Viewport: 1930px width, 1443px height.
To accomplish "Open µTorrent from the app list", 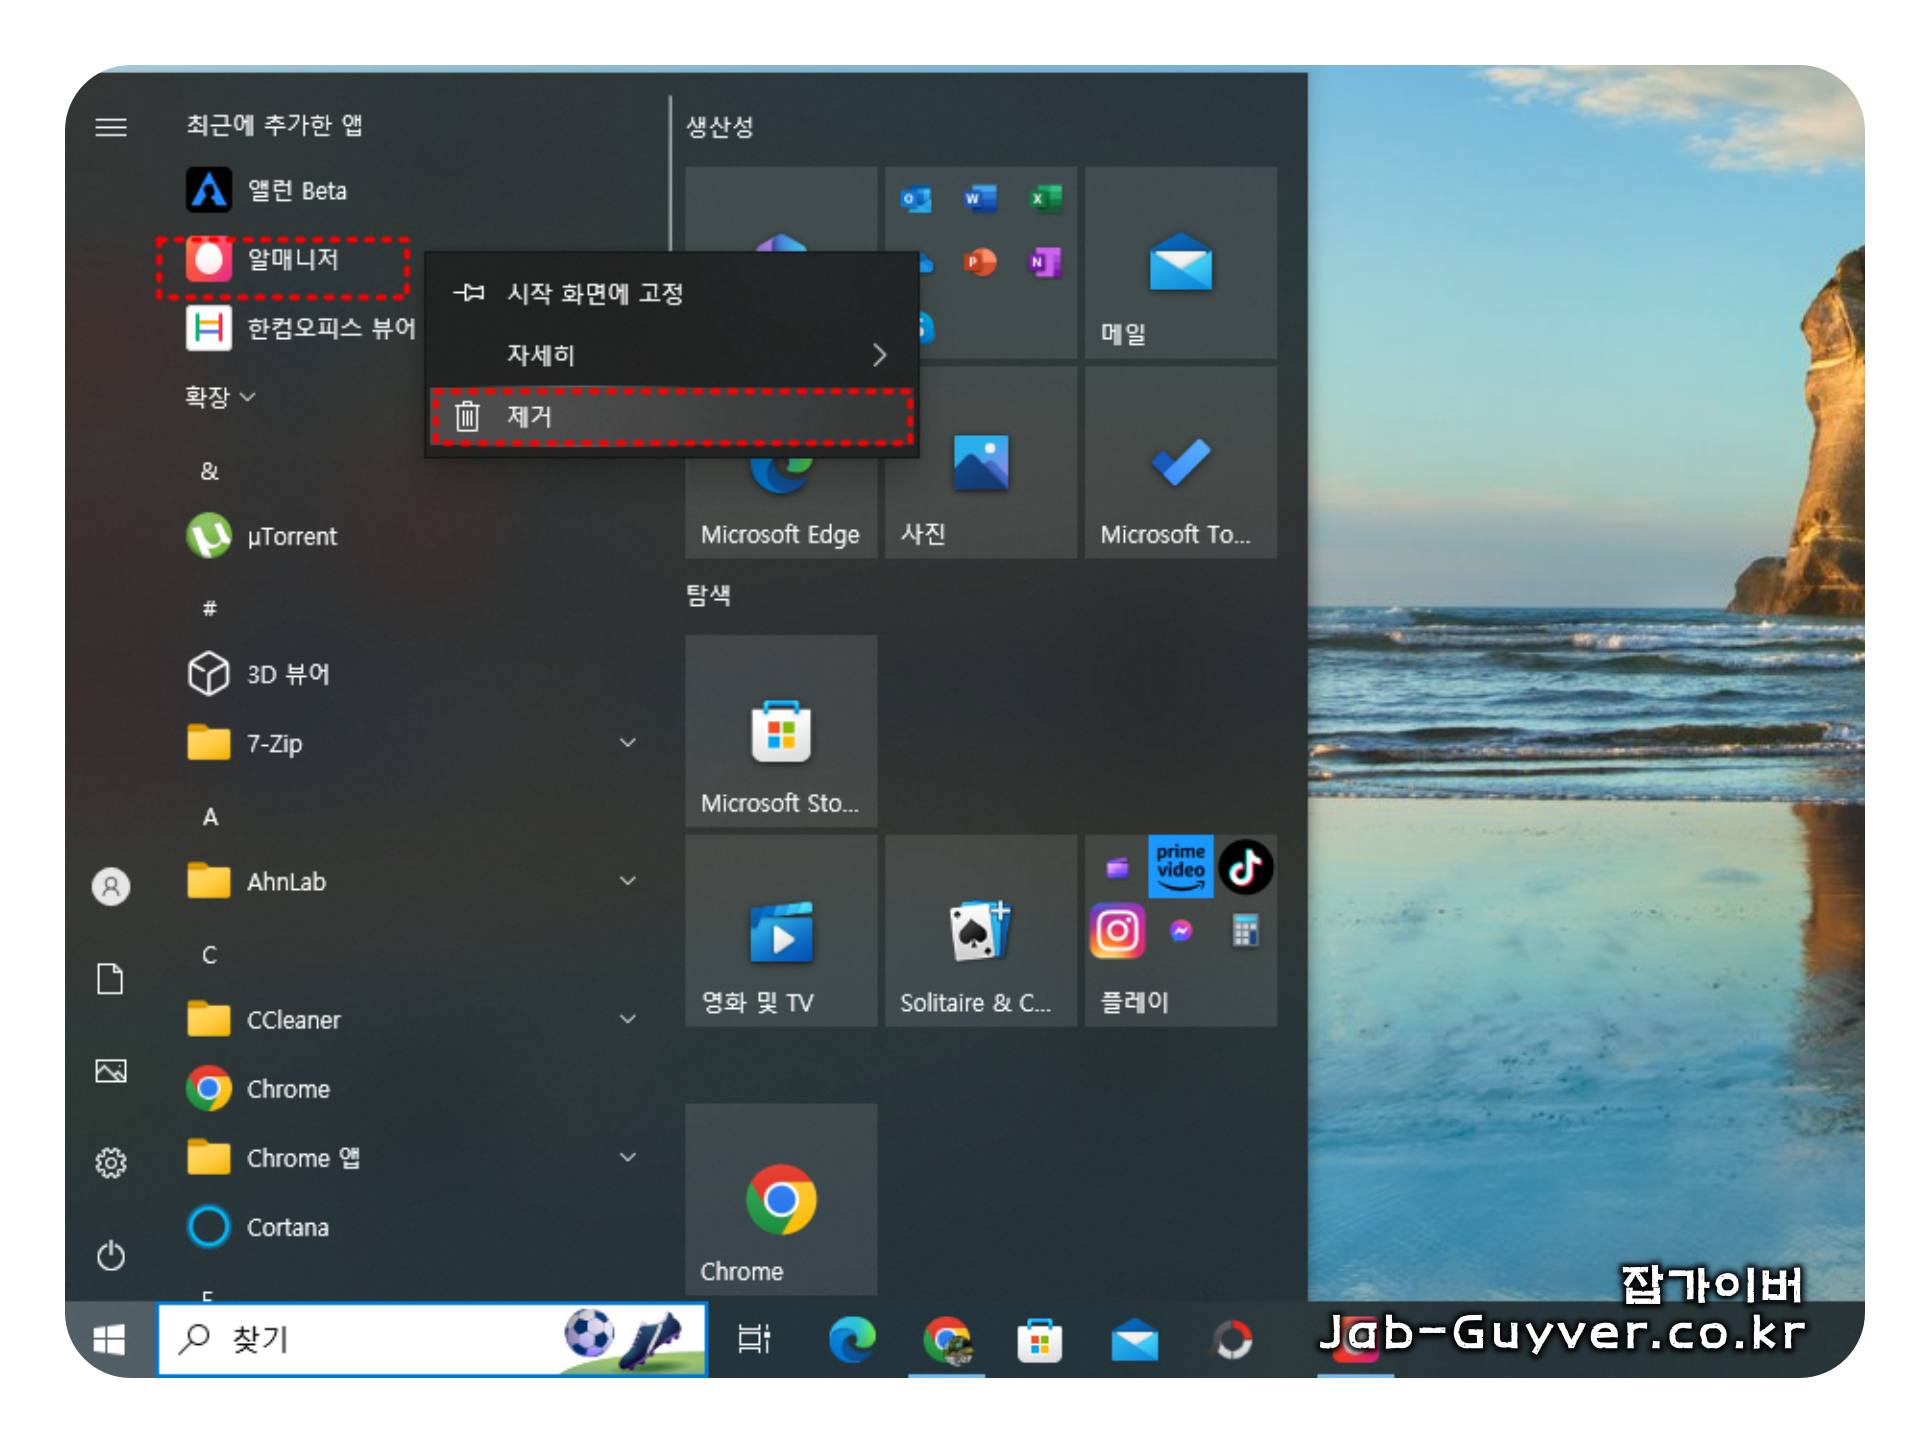I will 291,537.
